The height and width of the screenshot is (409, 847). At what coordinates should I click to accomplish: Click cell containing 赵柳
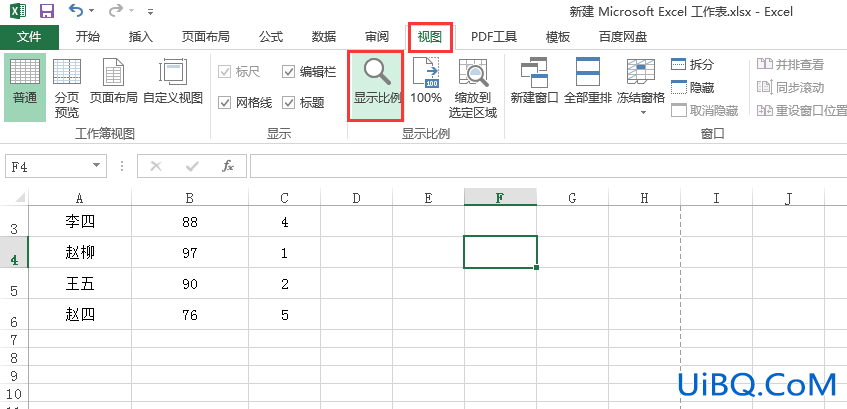tap(80, 252)
